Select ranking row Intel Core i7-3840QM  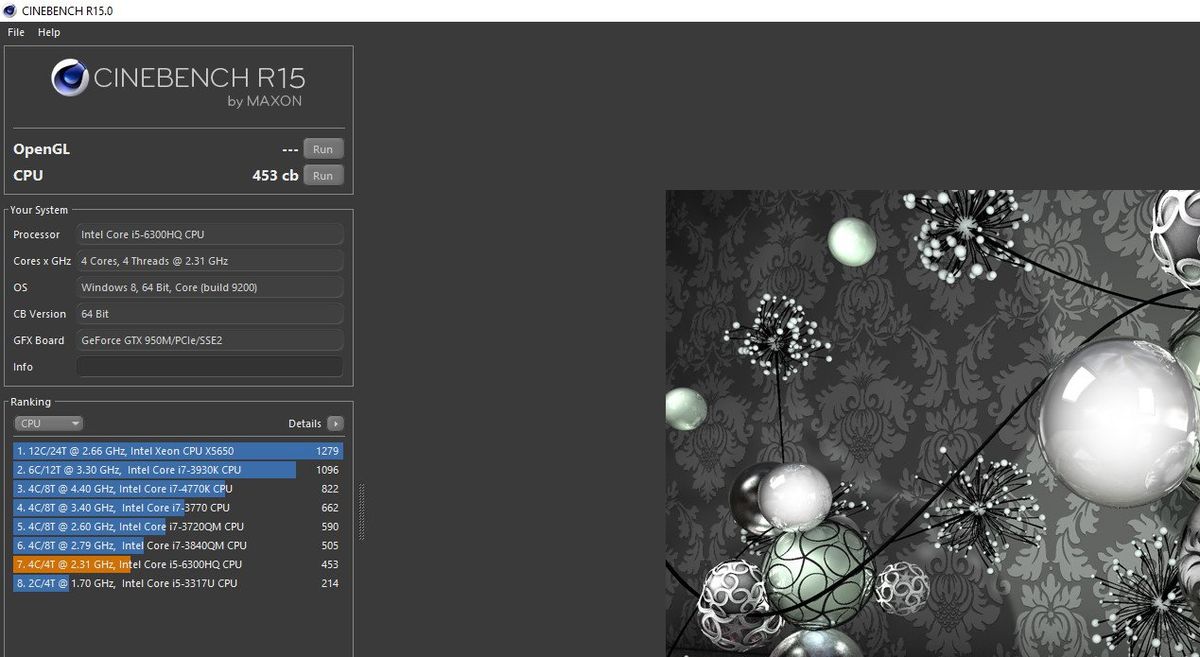click(178, 545)
